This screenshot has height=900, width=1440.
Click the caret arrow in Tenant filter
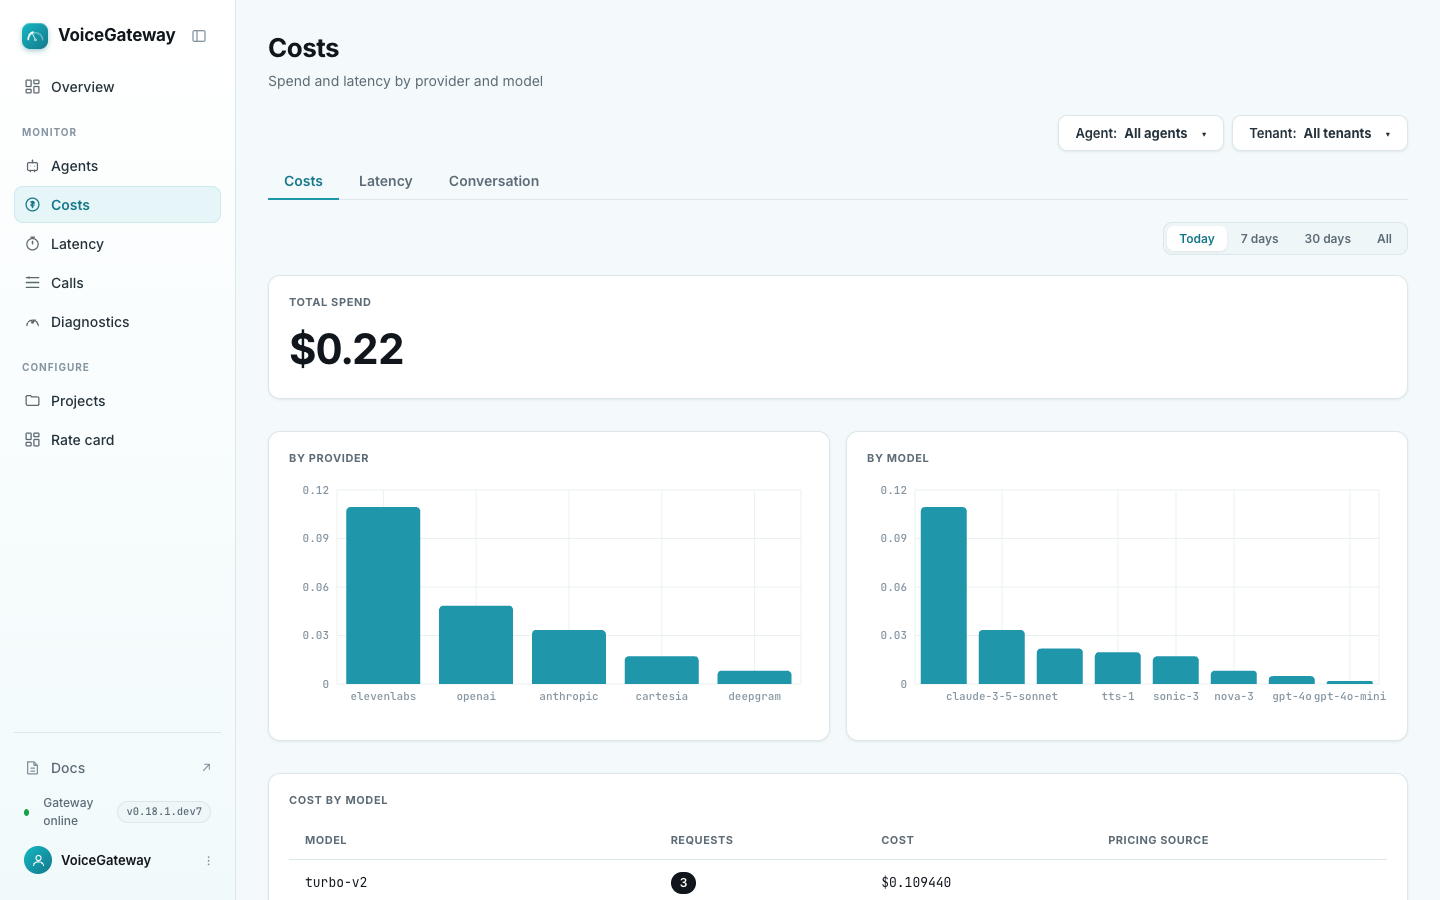pos(1388,134)
